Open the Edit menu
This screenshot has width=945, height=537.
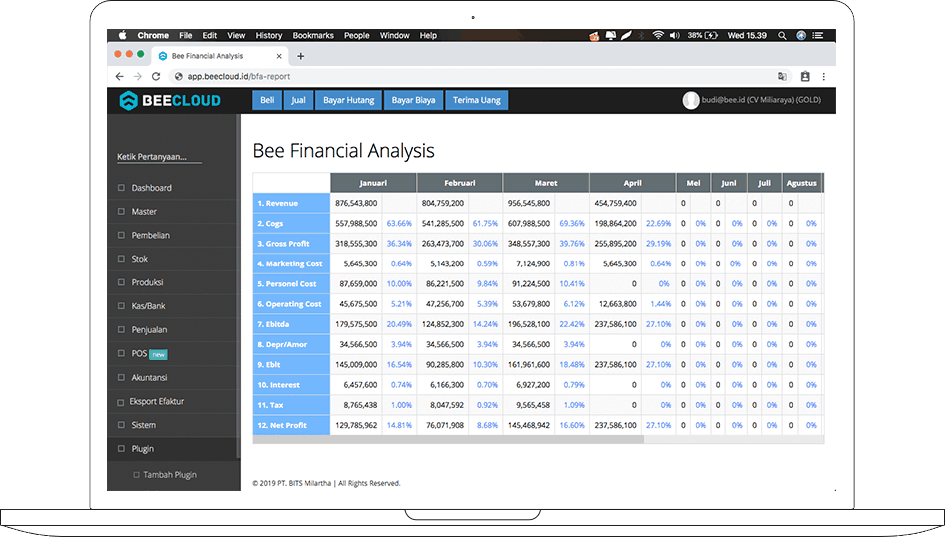tap(210, 36)
